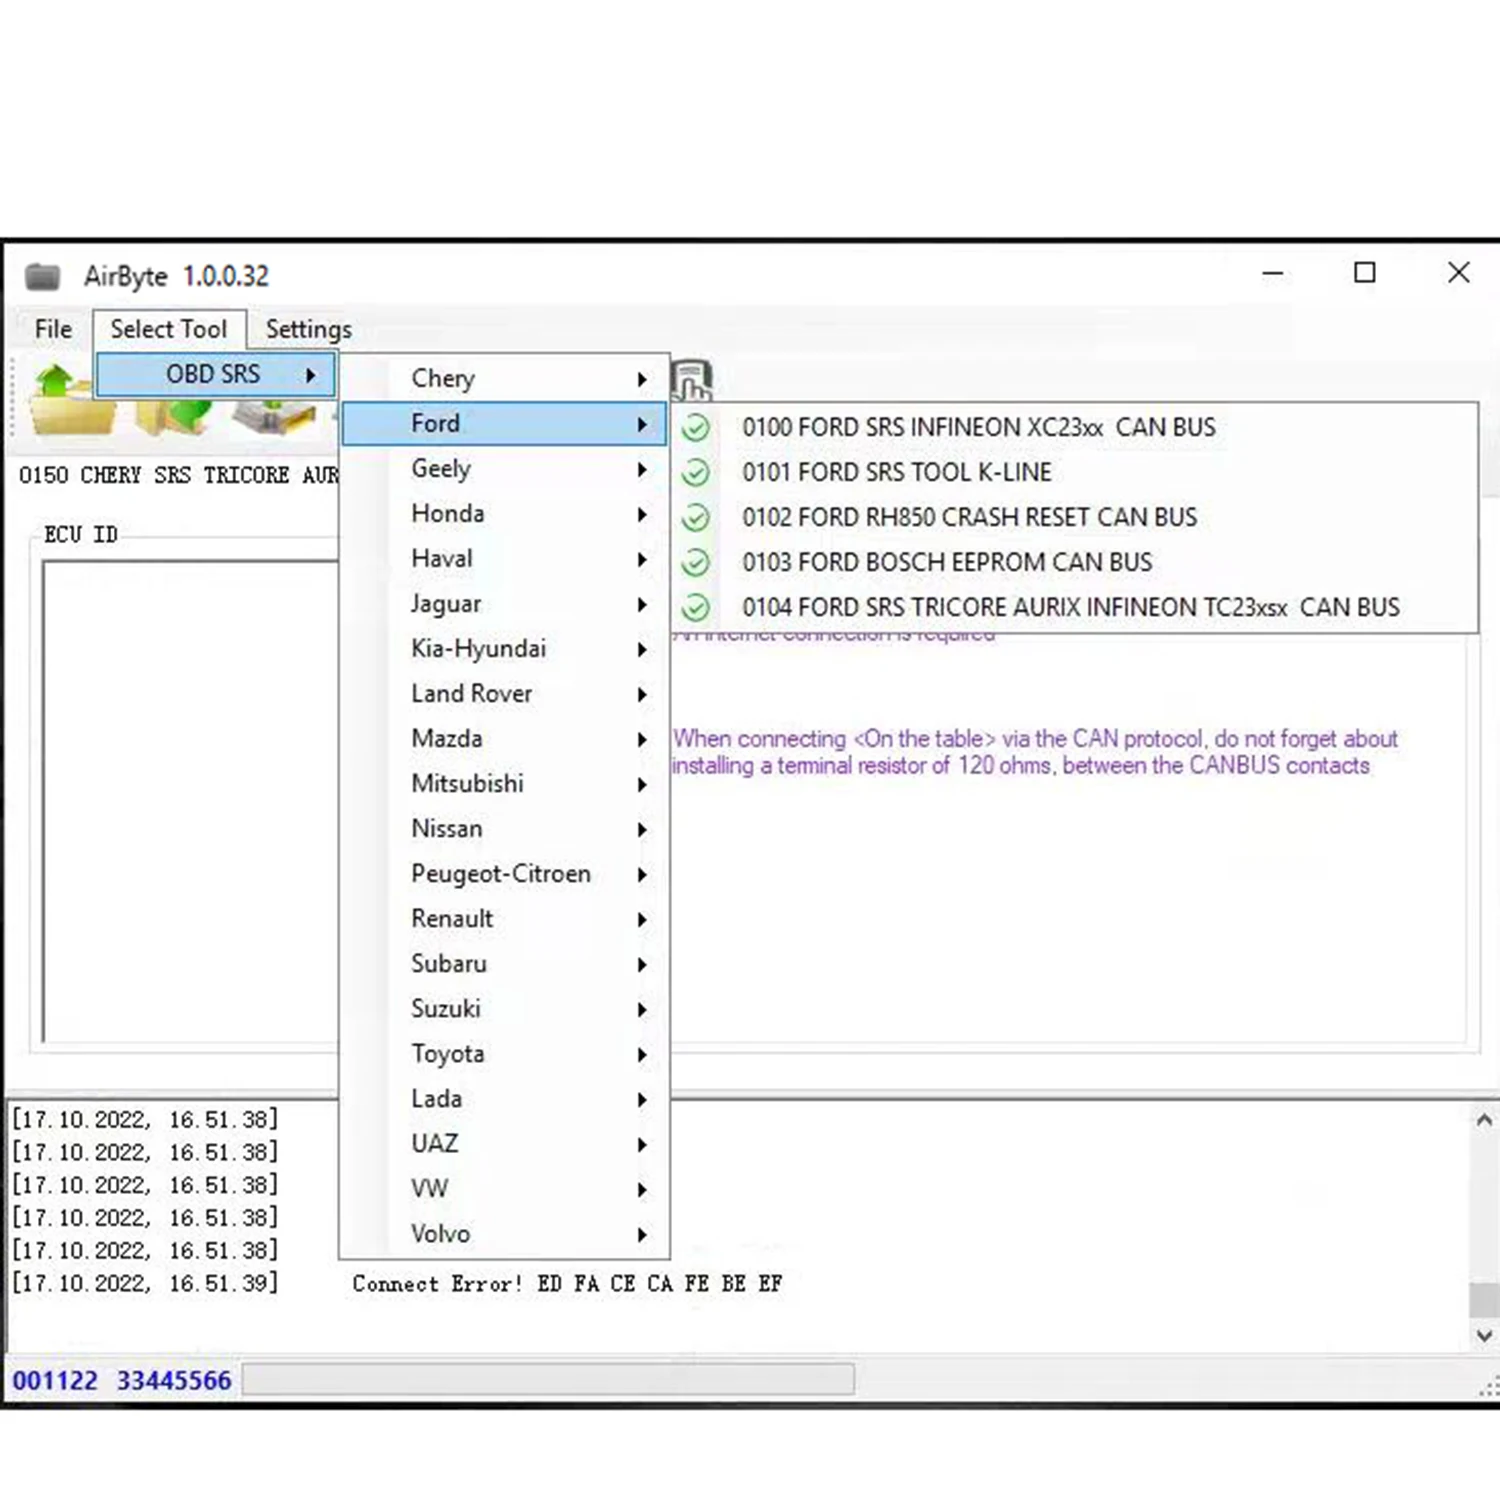The height and width of the screenshot is (1500, 1500).
Task: Maximize the AirByte window
Action: (x=1365, y=273)
